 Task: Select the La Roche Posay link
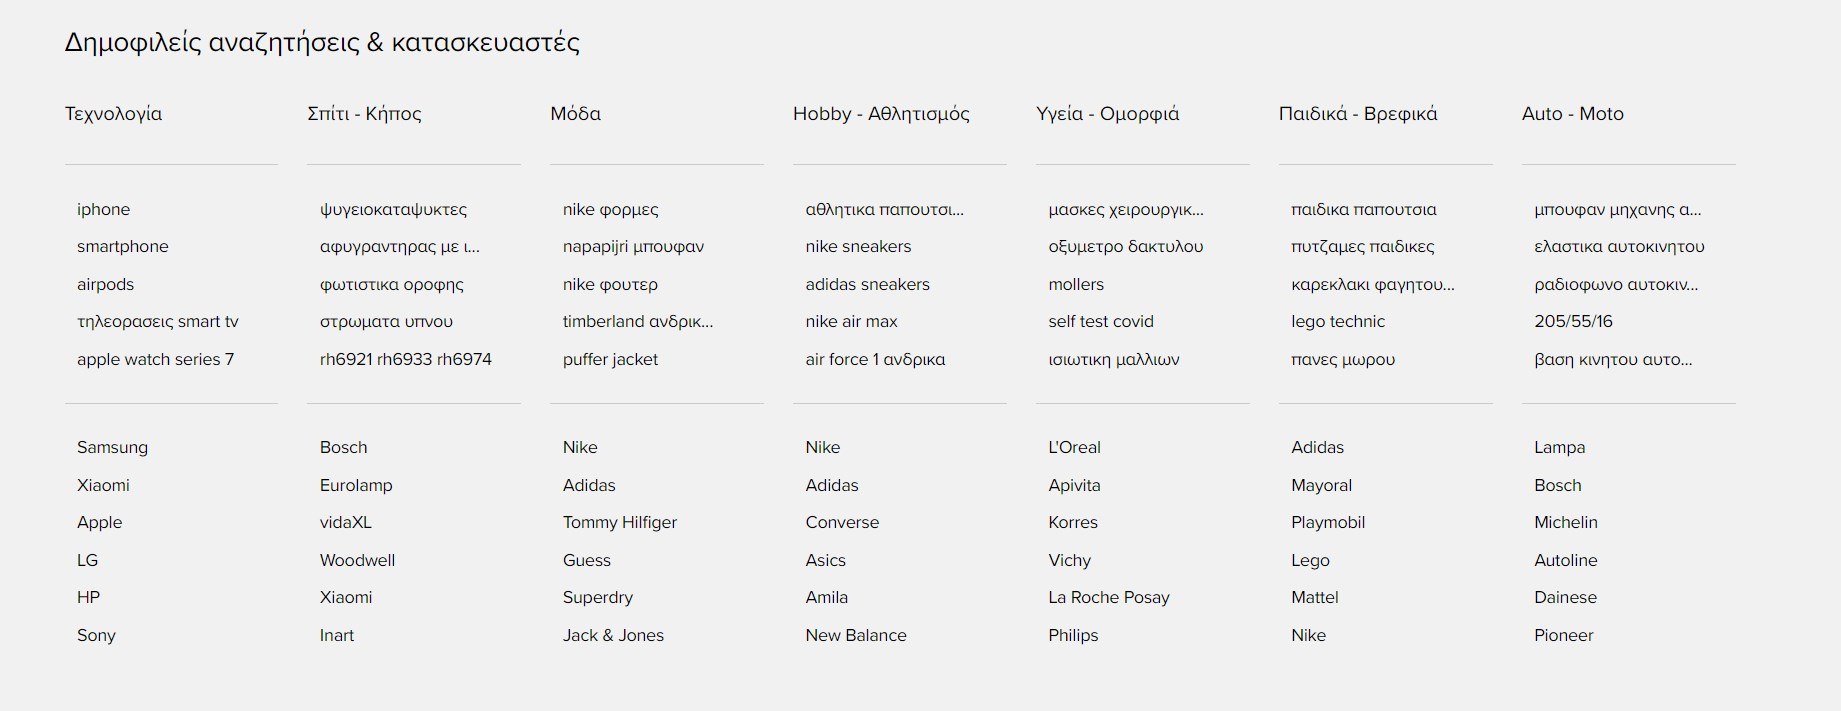(x=1108, y=597)
